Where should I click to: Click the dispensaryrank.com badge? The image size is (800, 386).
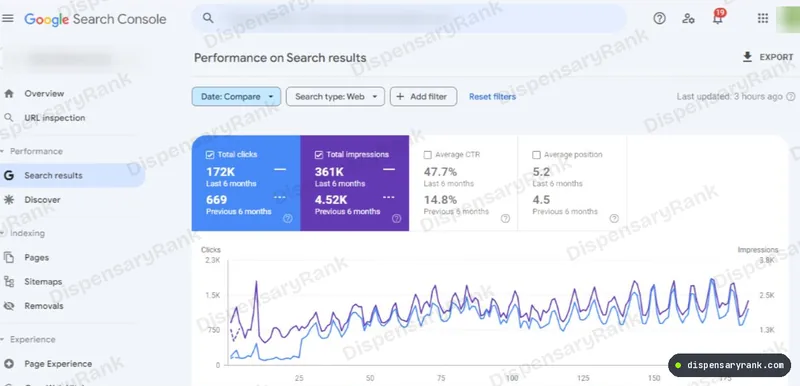730,365
